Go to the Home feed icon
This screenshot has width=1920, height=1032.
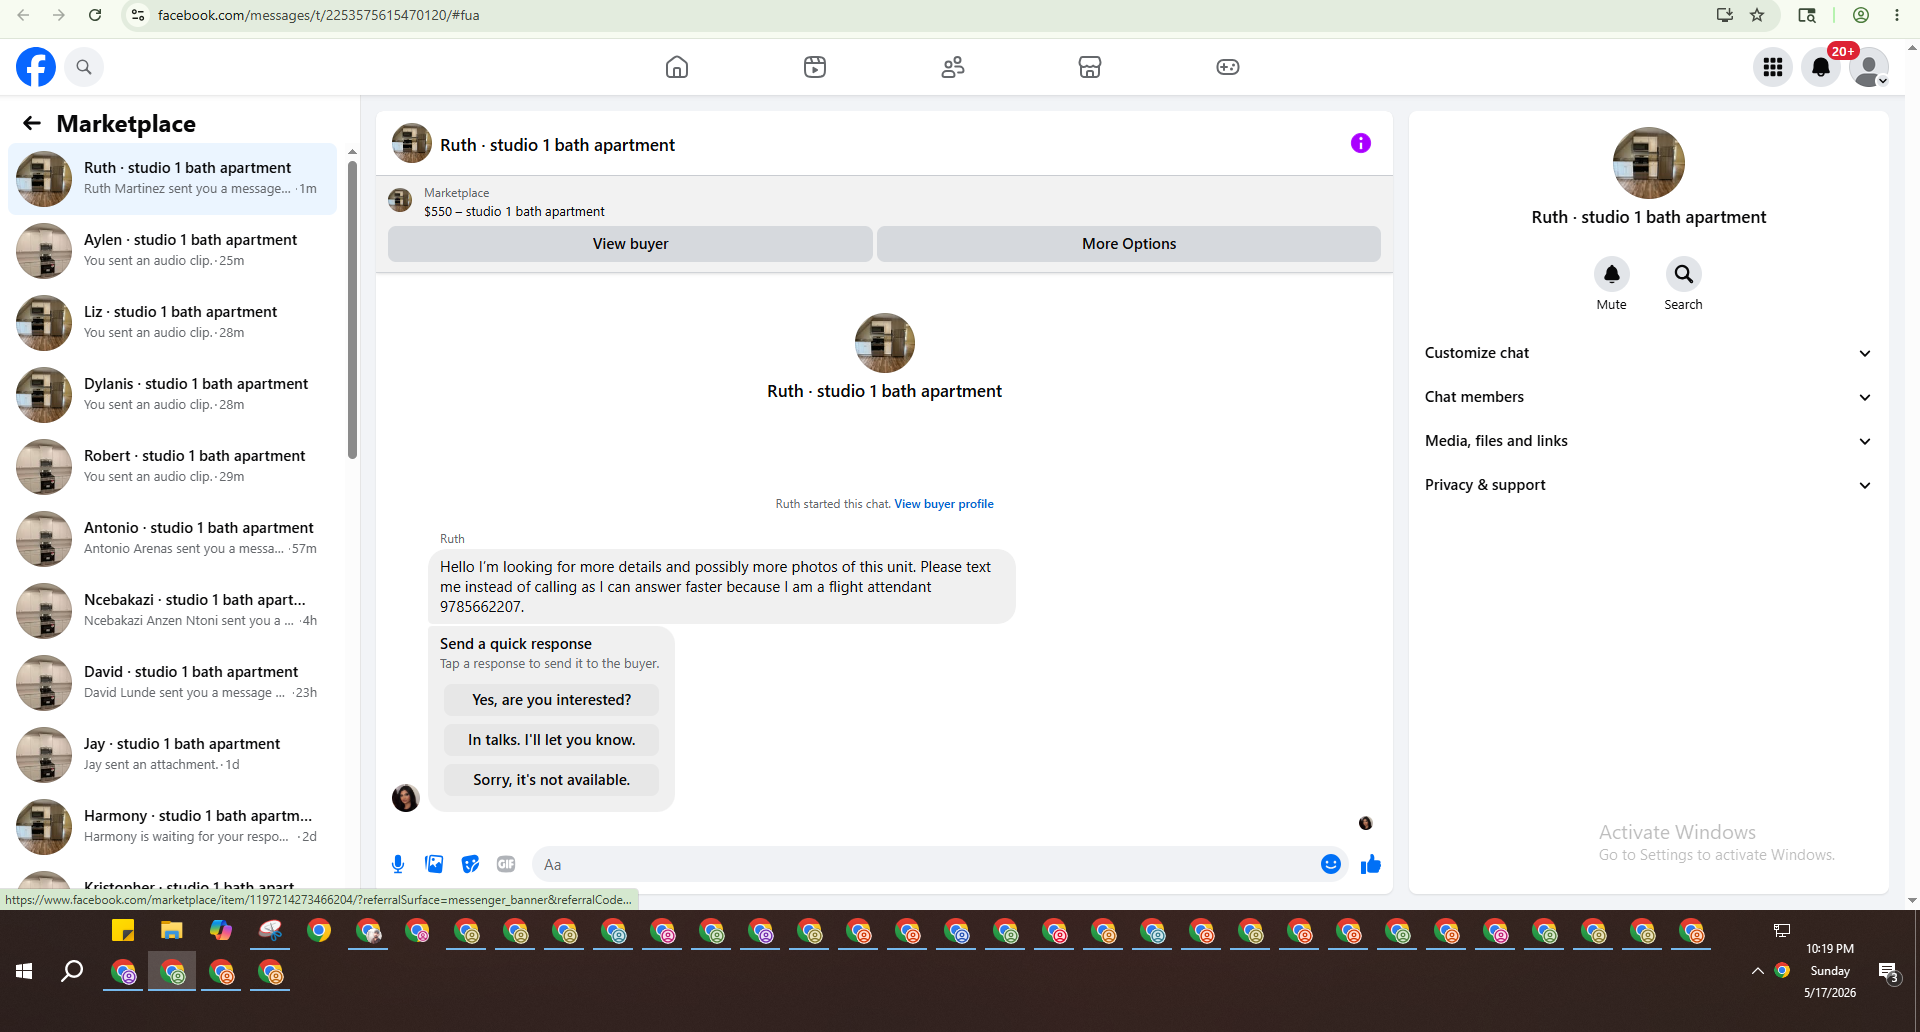pos(677,67)
